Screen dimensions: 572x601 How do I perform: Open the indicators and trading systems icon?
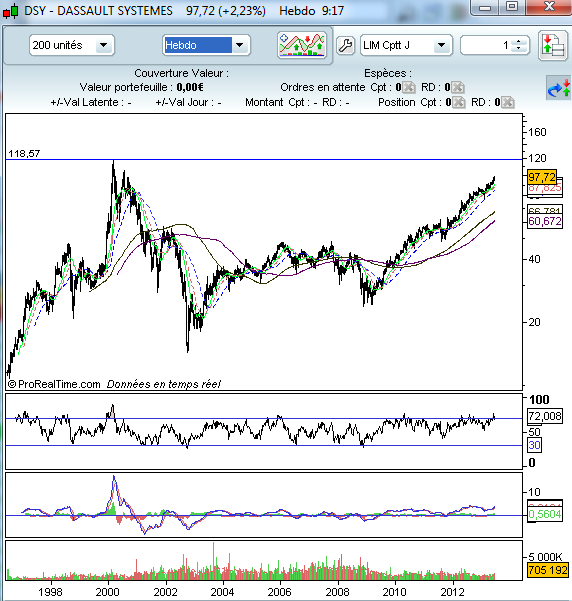[302, 45]
